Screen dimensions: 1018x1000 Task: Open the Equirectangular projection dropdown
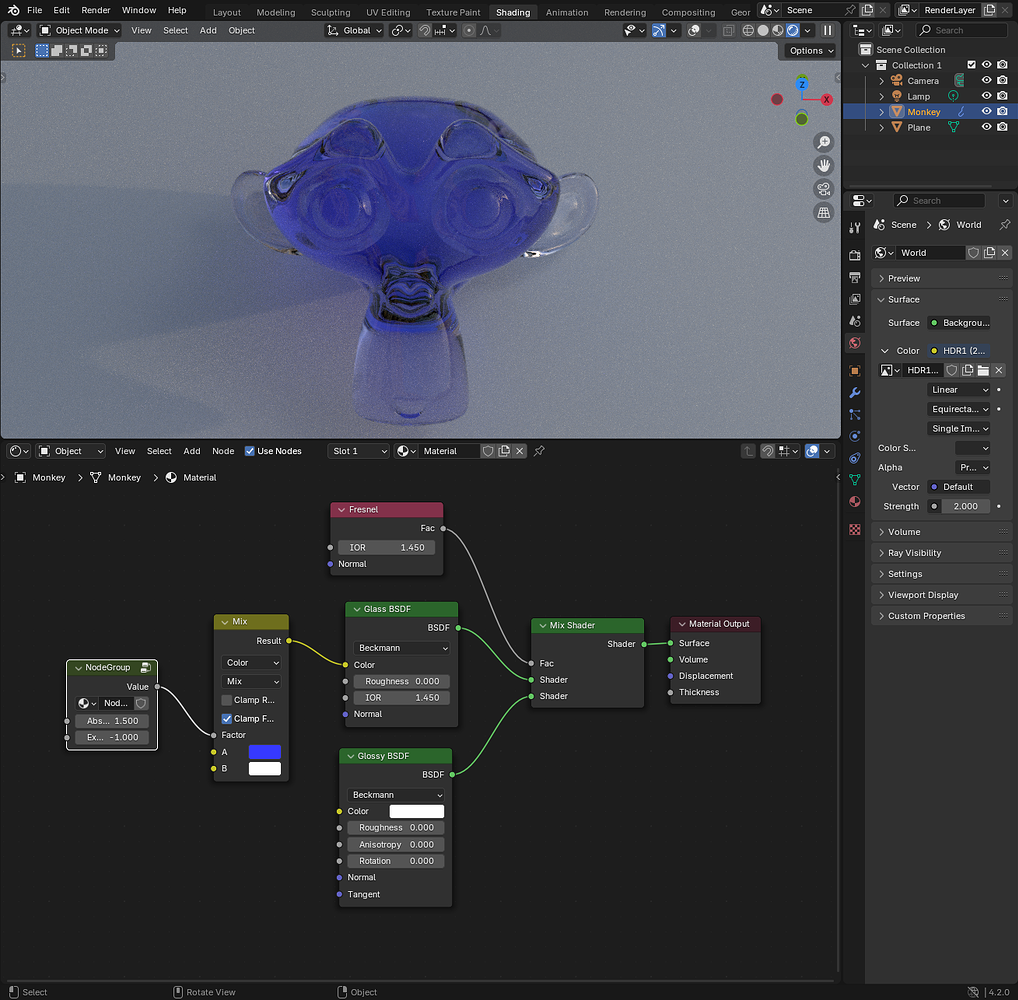[959, 409]
